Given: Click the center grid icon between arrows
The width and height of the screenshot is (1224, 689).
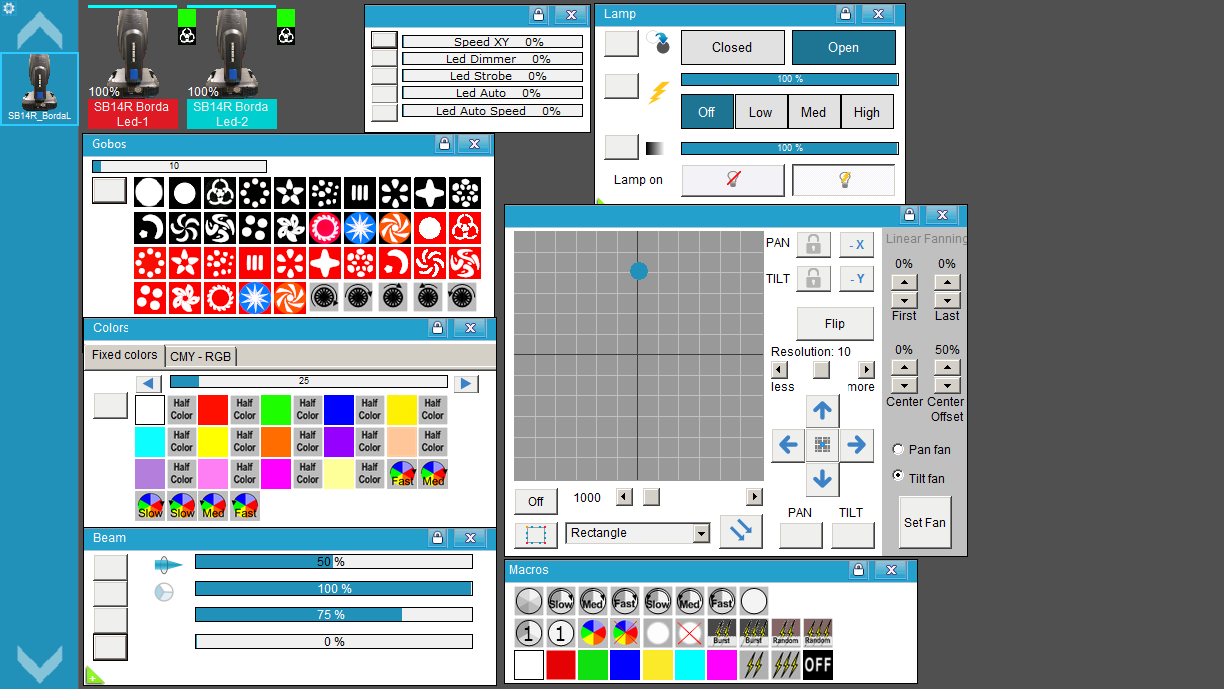Looking at the screenshot, I should [x=822, y=445].
